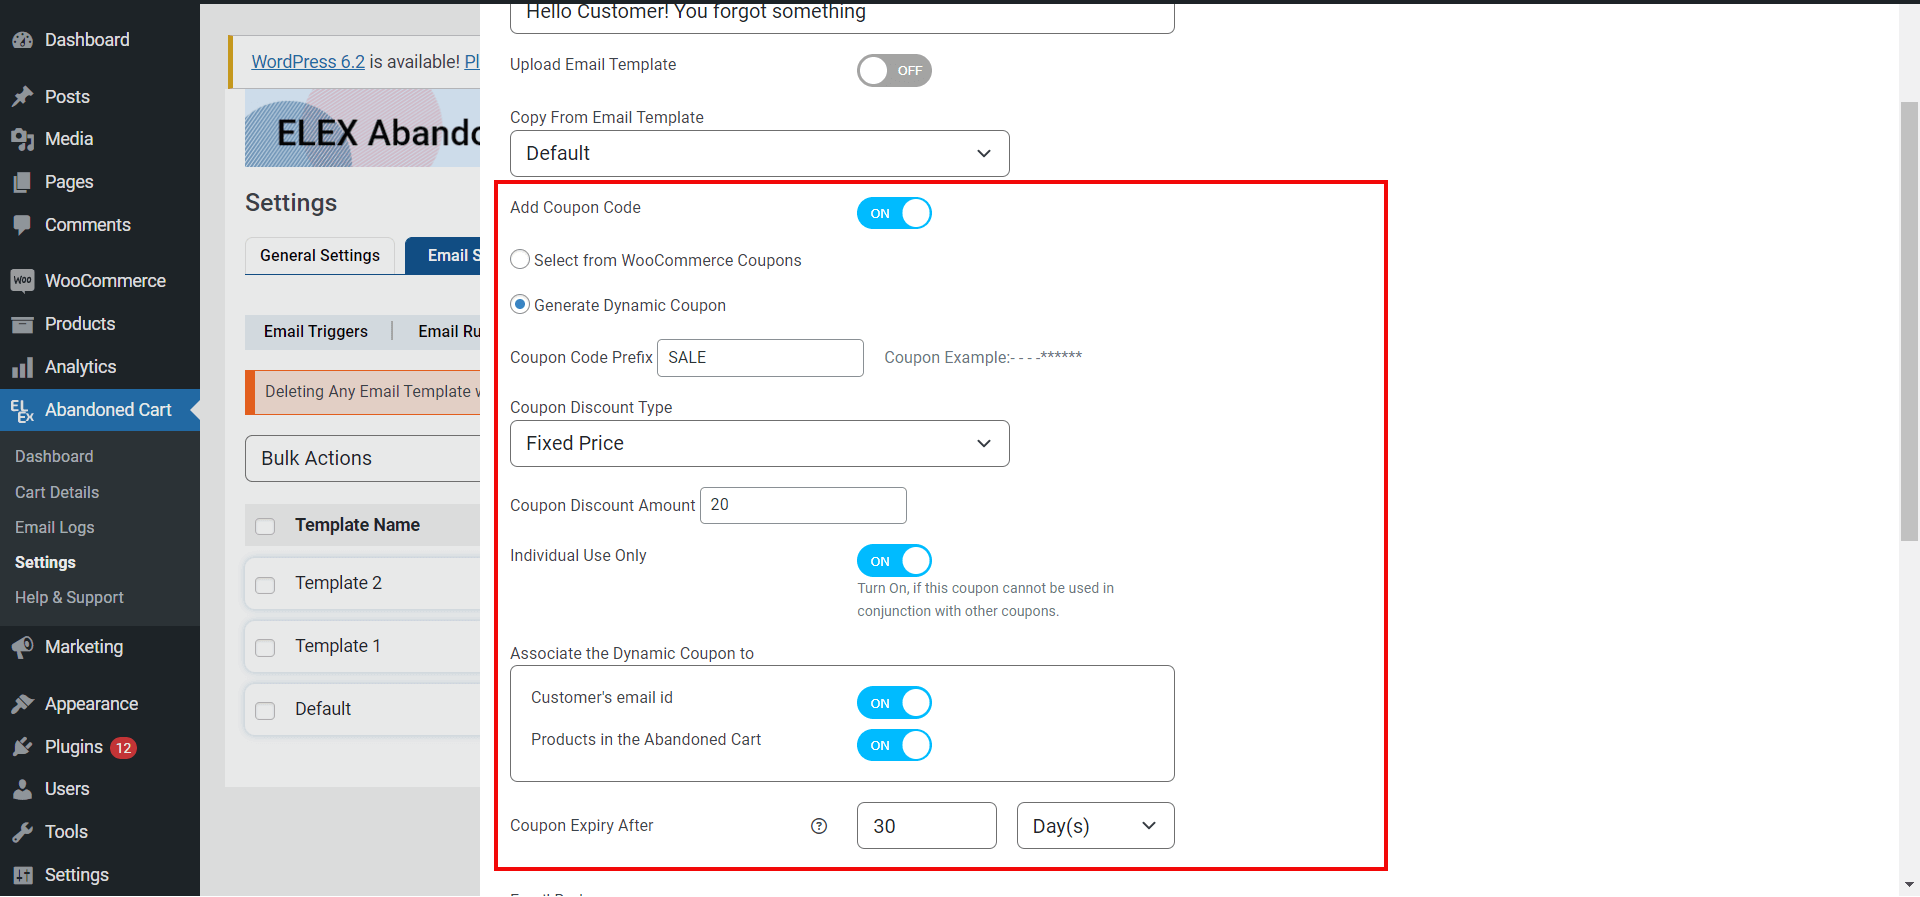Open the Day(s) expiry unit dropdown

pos(1095,826)
